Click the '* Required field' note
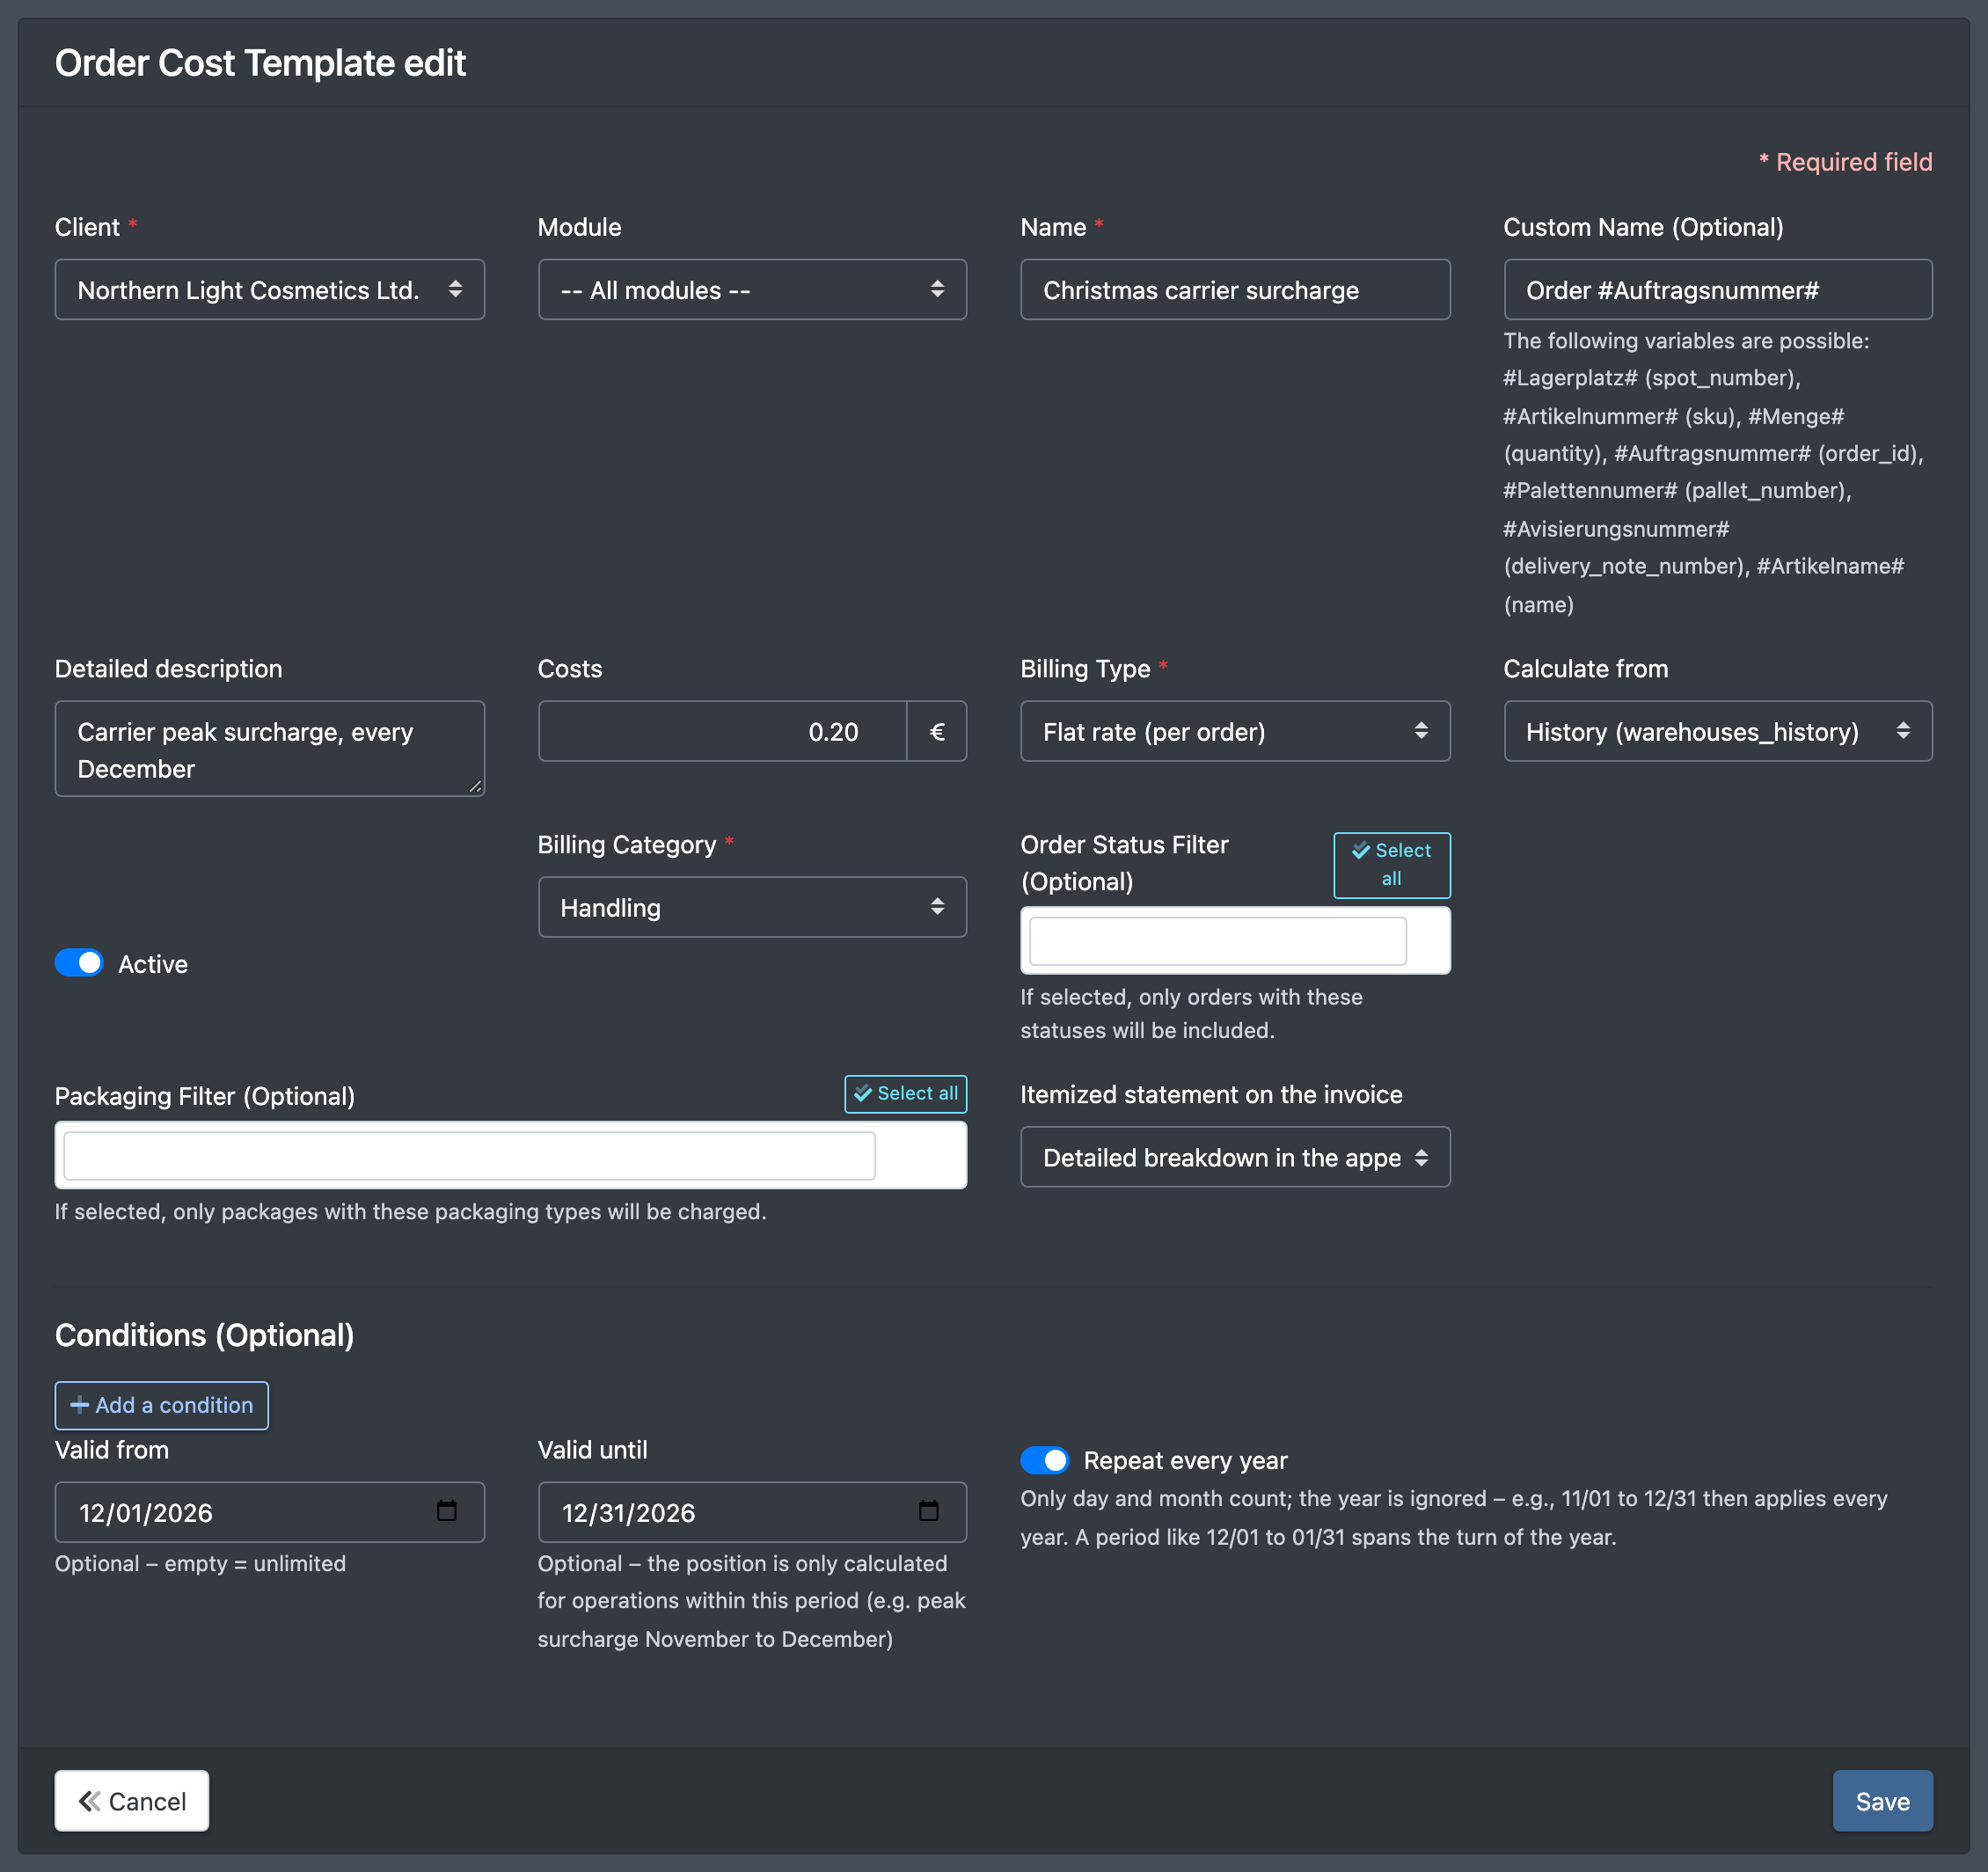 pyautogui.click(x=1845, y=162)
